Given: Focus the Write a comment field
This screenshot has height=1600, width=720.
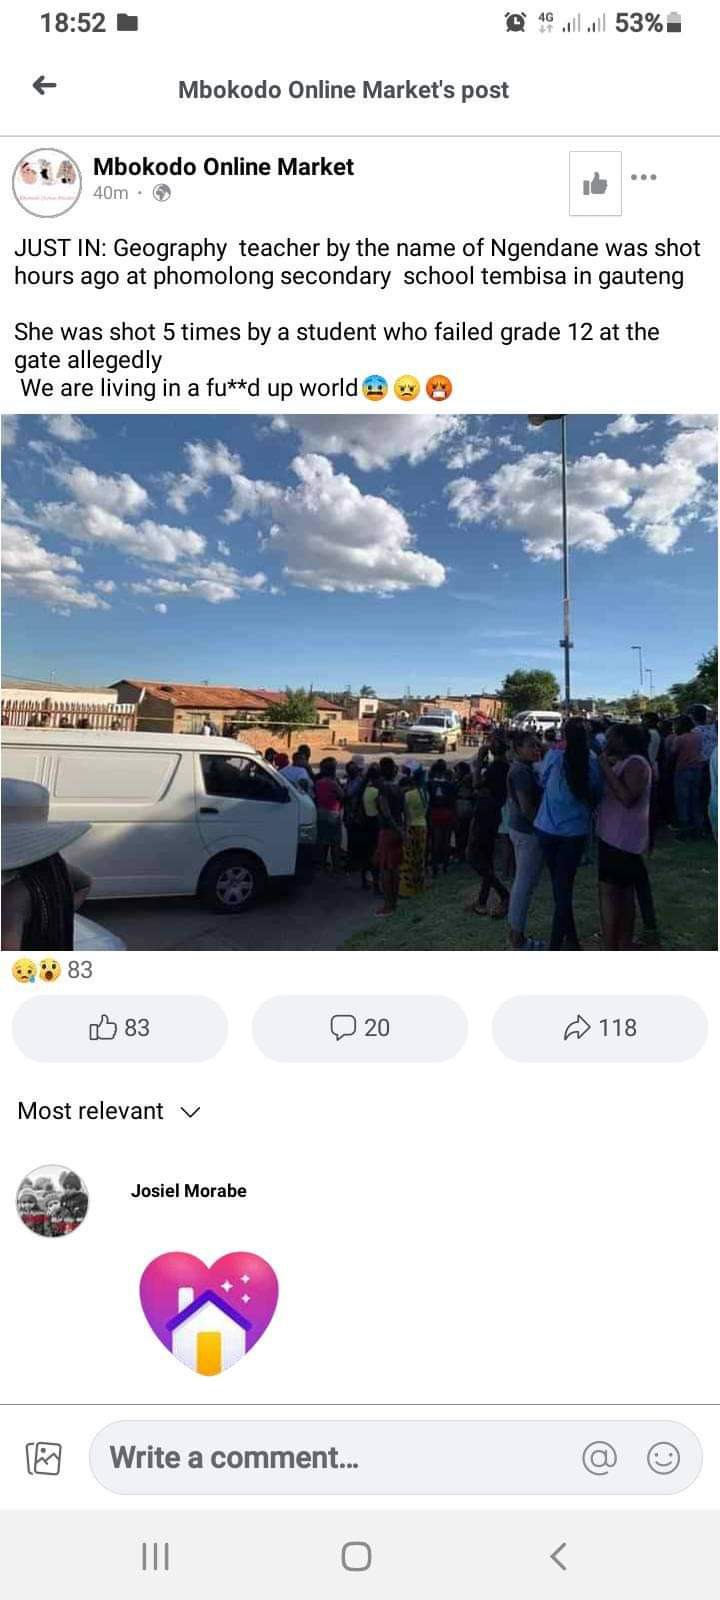Looking at the screenshot, I should (396, 1458).
